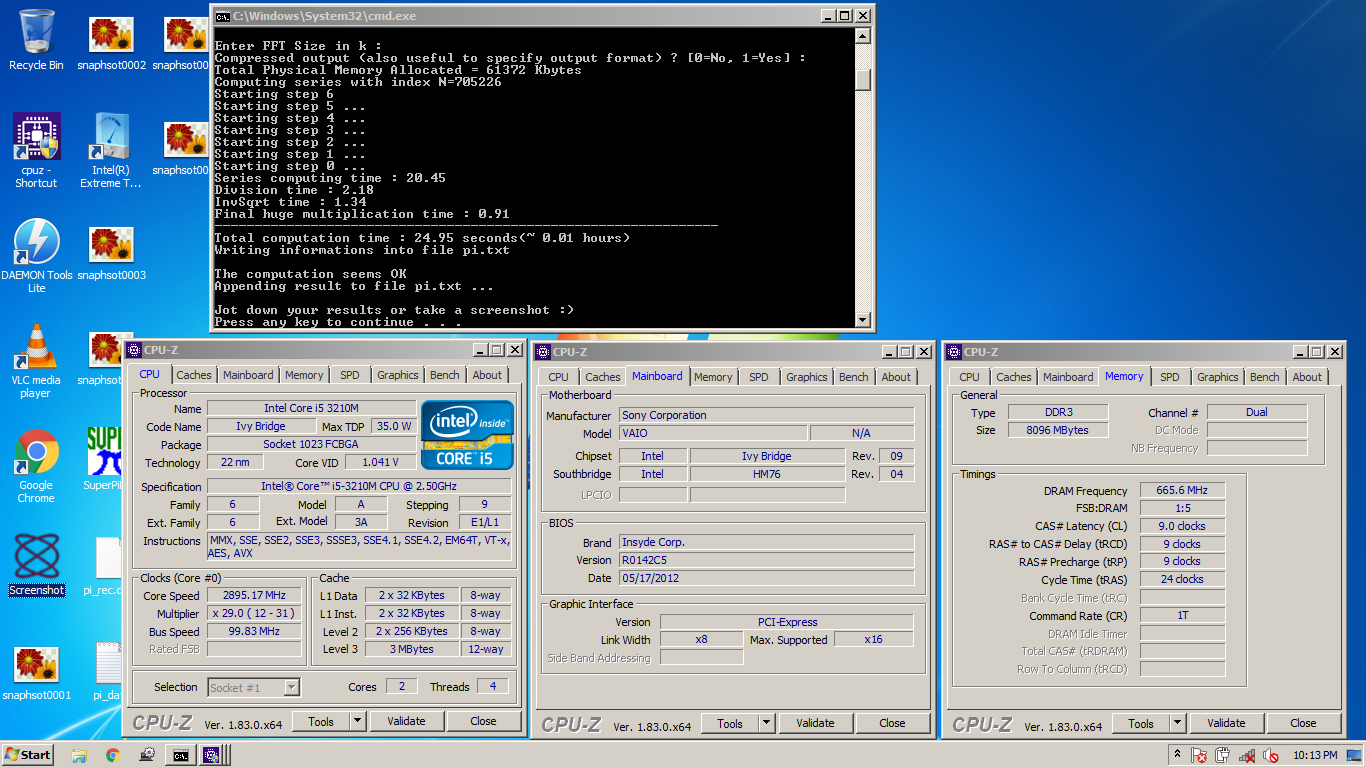Open SPD tab in the left CPU-Z window
1366x768 pixels.
point(349,375)
